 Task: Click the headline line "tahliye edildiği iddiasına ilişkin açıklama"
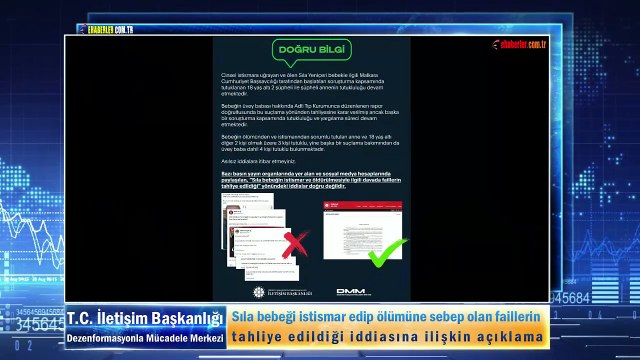pyautogui.click(x=387, y=337)
